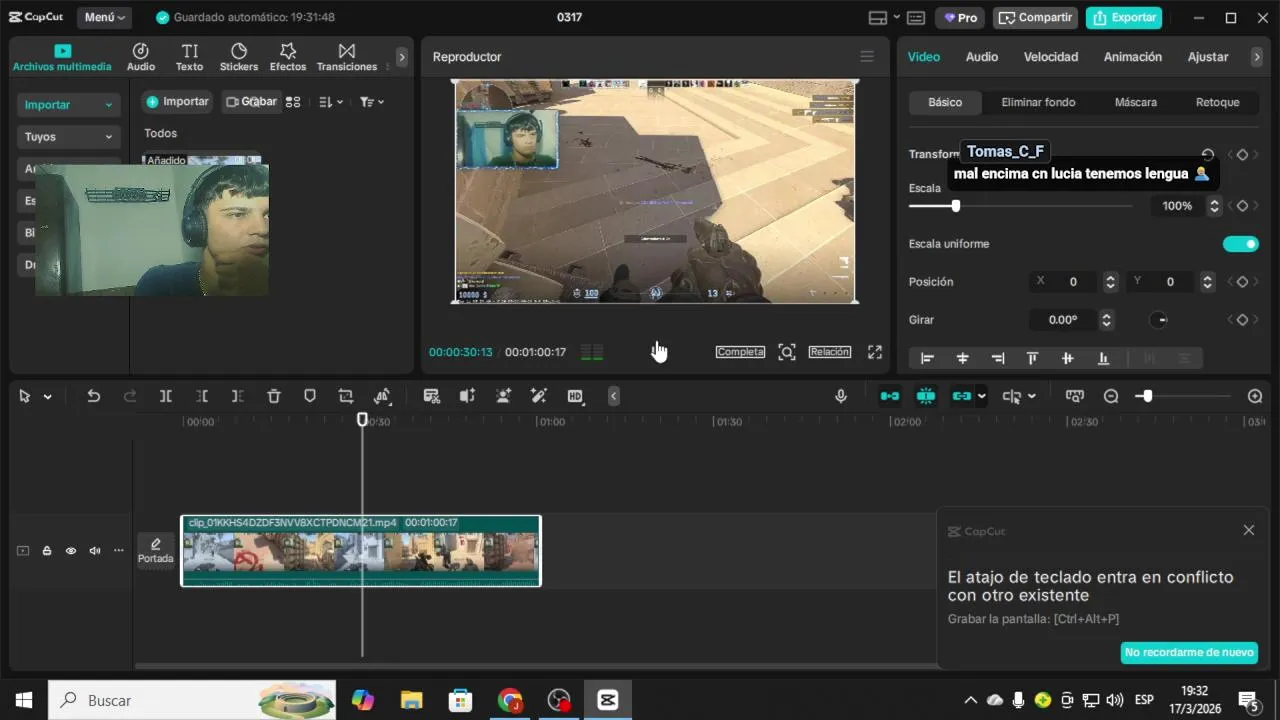Open the media sort order dropdown

[x=330, y=102]
